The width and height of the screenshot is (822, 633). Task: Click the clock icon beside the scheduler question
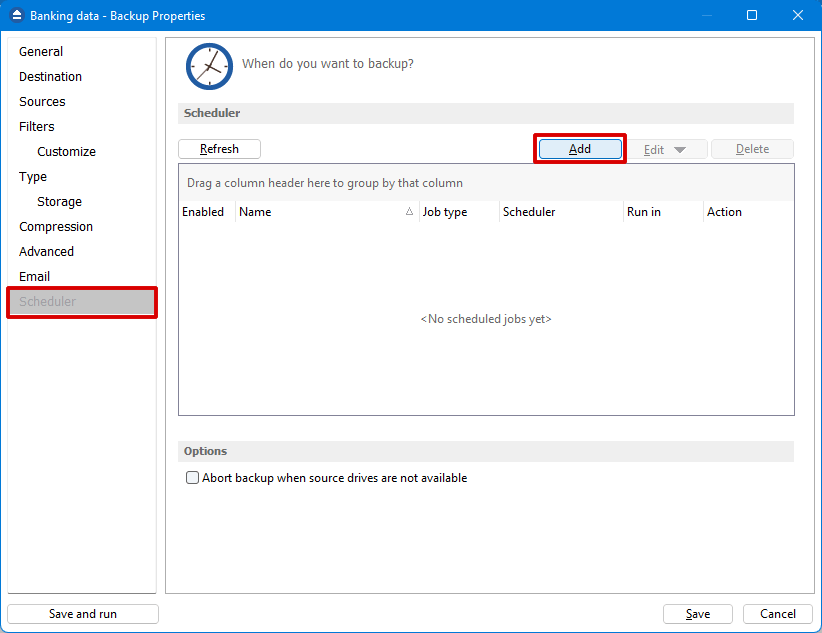tap(209, 66)
